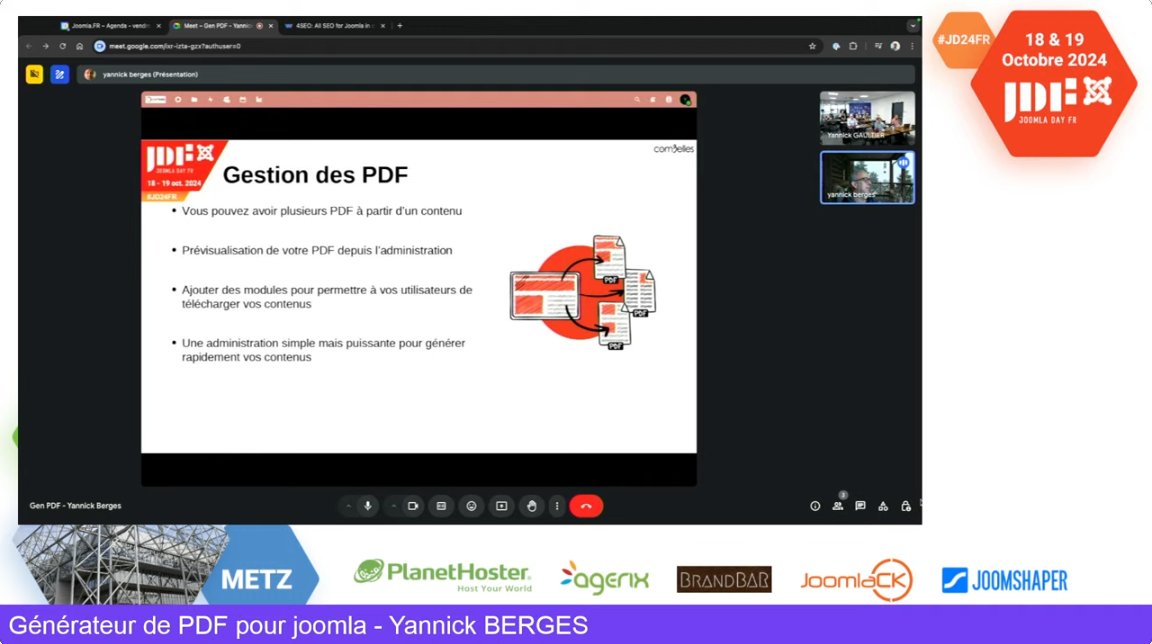Turn off the camera in Meet
The width and height of the screenshot is (1152, 644).
pos(413,506)
